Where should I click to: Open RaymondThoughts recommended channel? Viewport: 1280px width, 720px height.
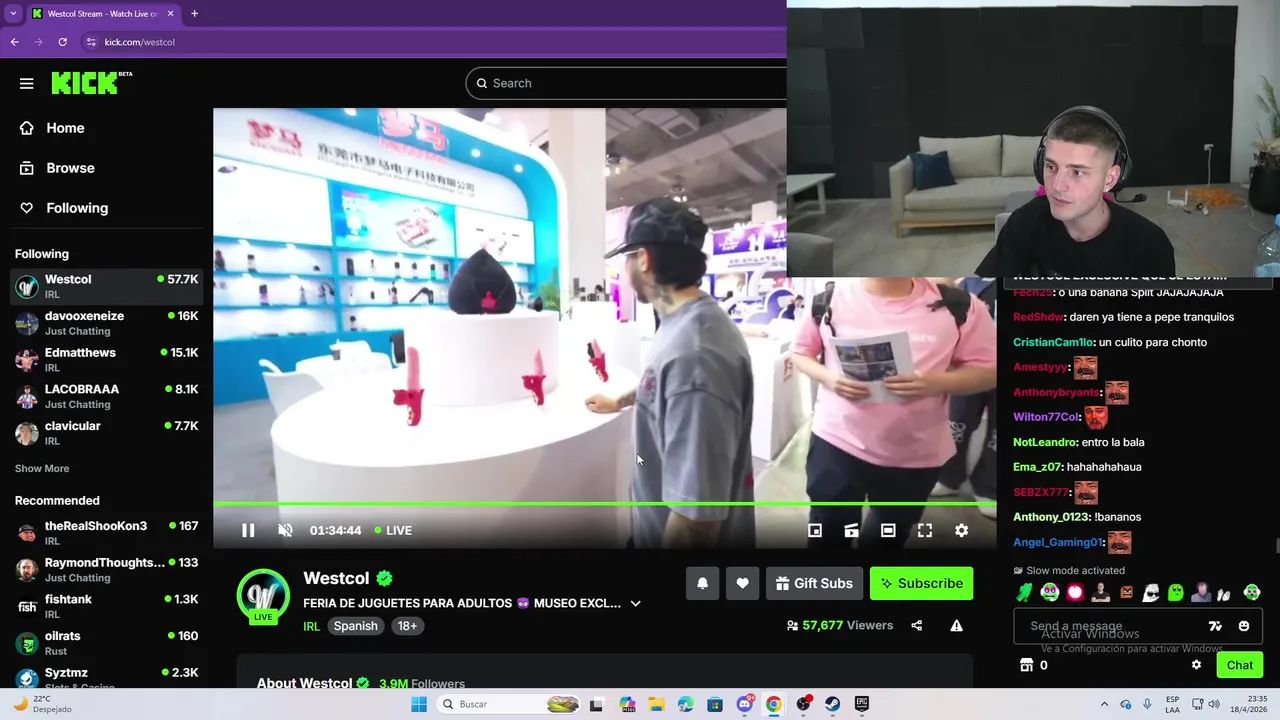coord(106,570)
